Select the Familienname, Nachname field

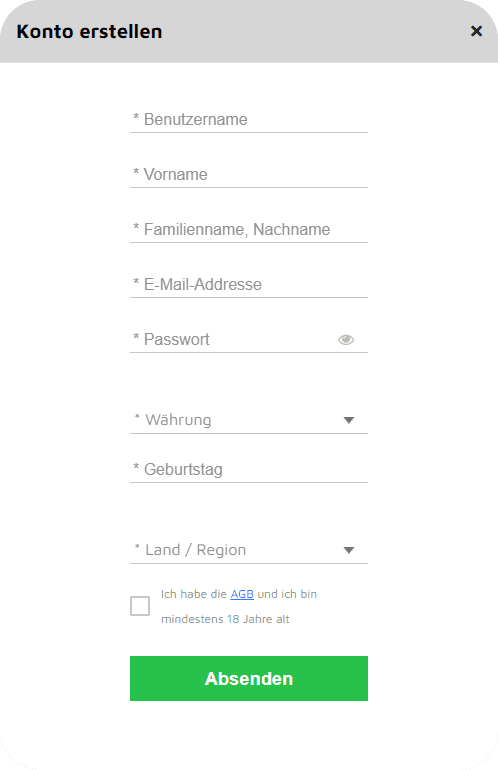(x=249, y=230)
